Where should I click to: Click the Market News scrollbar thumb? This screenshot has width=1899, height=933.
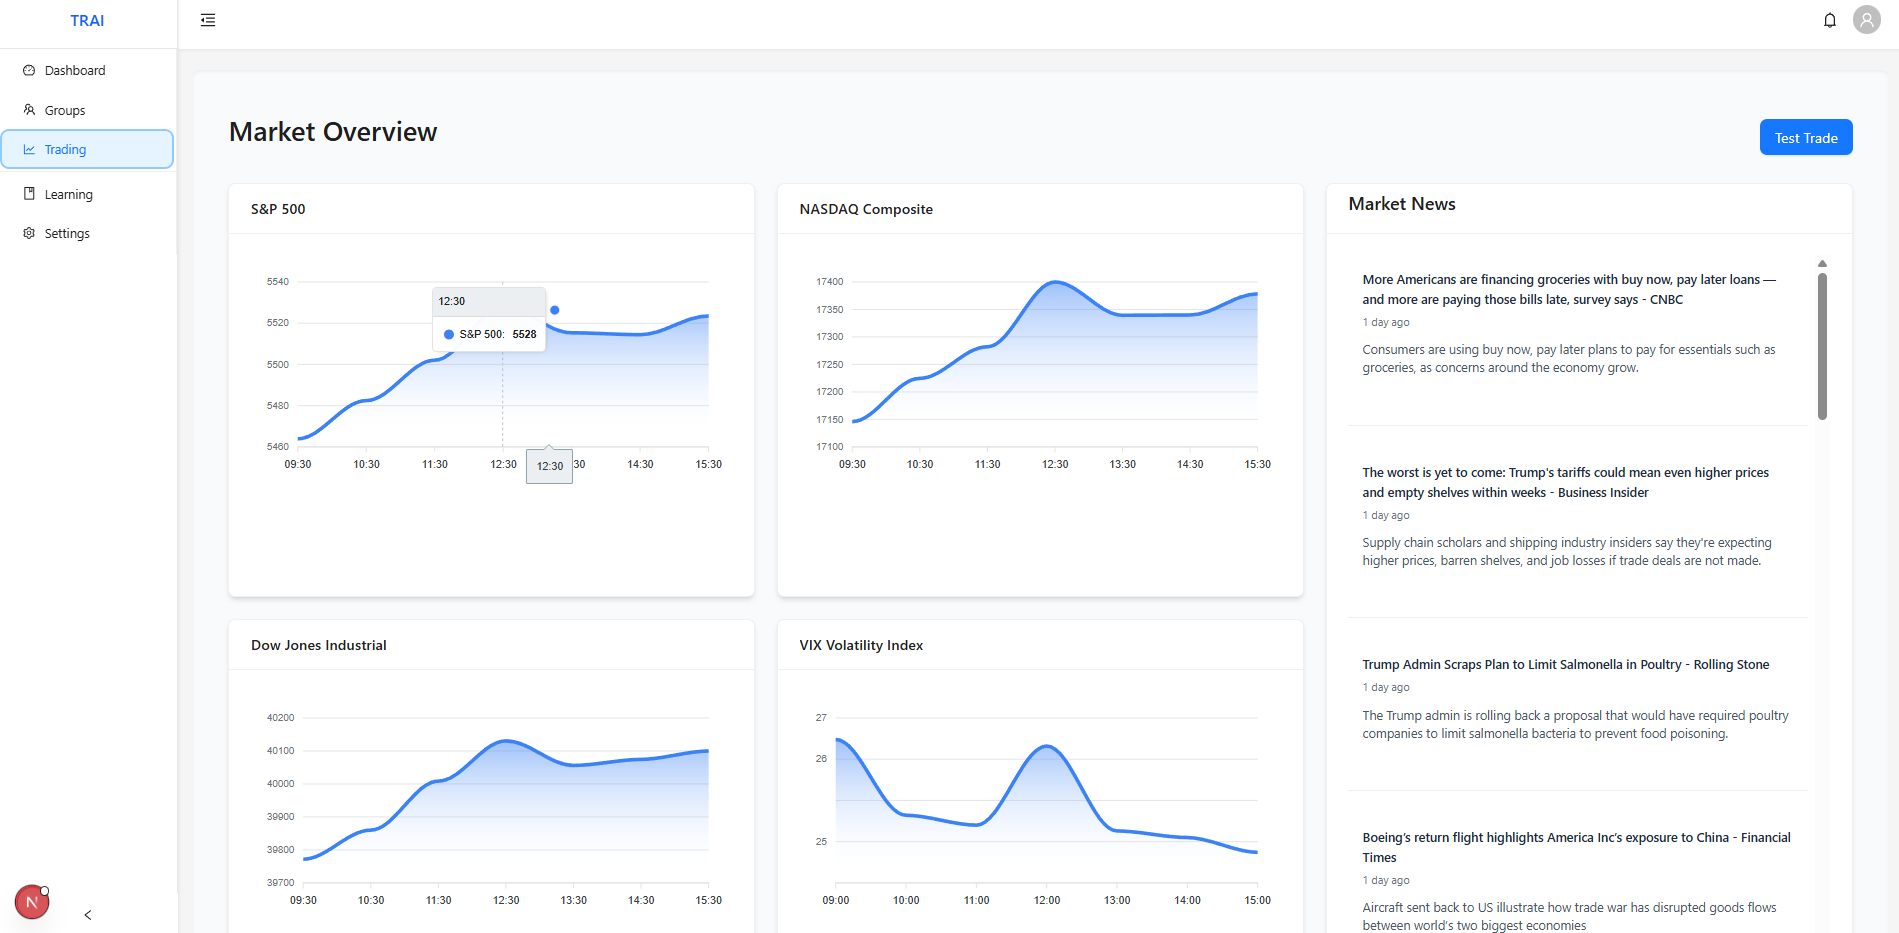click(1822, 346)
